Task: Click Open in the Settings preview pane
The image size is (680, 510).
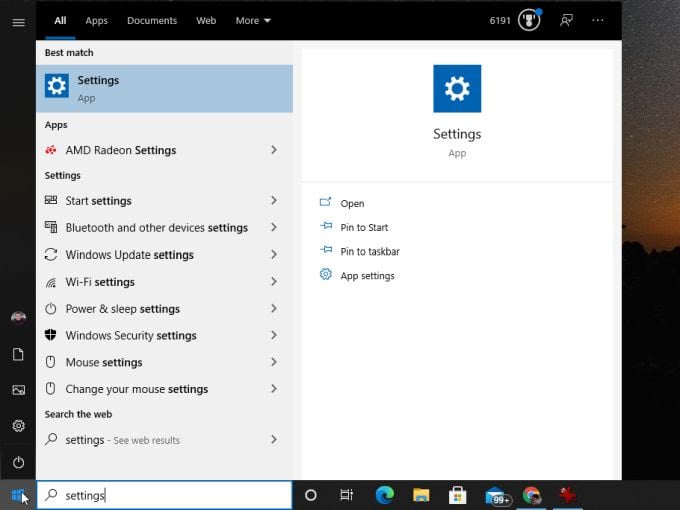Action: (352, 203)
